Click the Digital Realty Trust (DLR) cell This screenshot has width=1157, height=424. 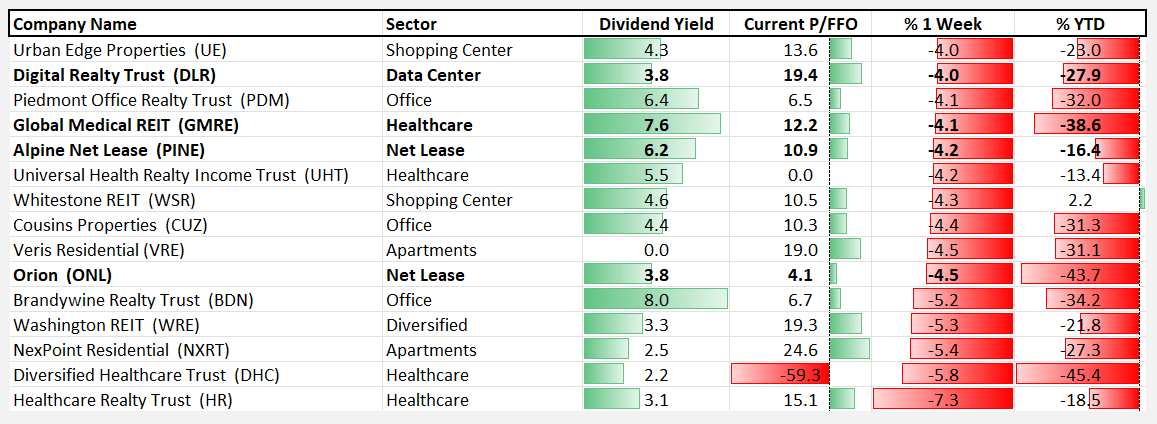pyautogui.click(x=115, y=75)
